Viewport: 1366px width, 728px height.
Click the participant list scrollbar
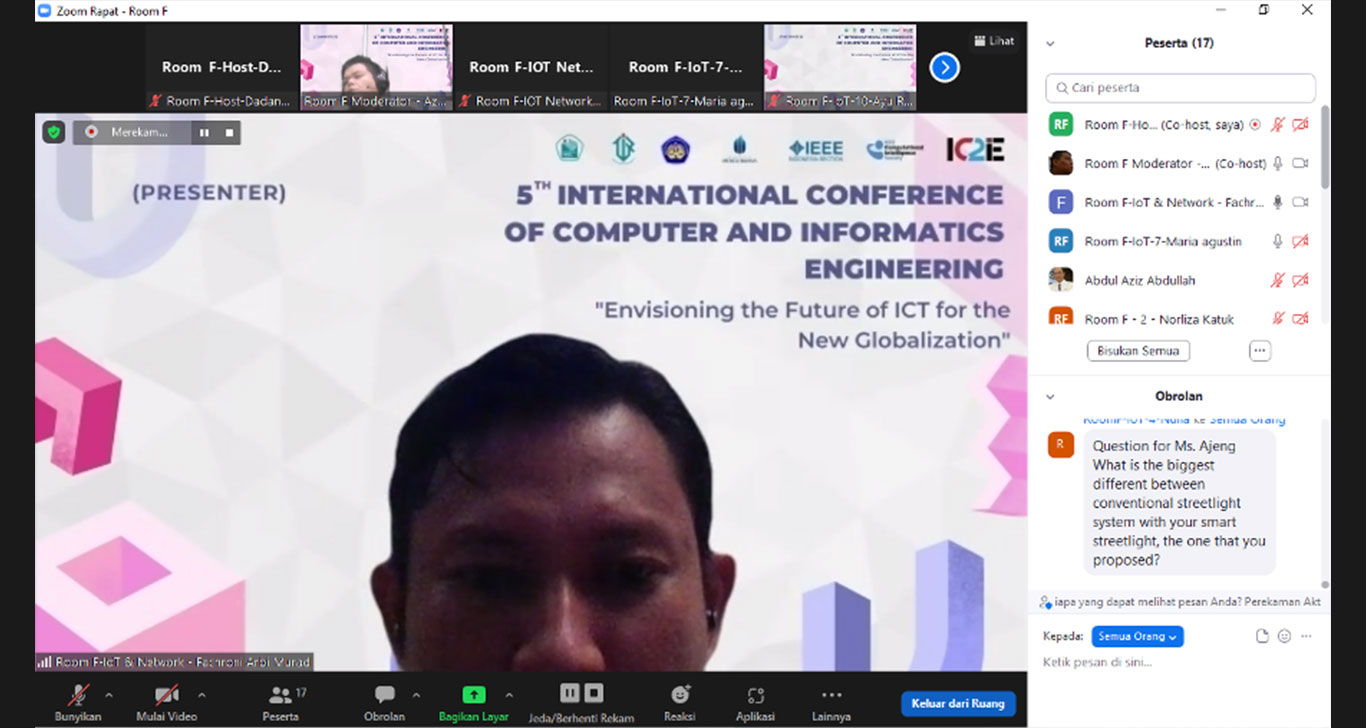tap(1325, 150)
